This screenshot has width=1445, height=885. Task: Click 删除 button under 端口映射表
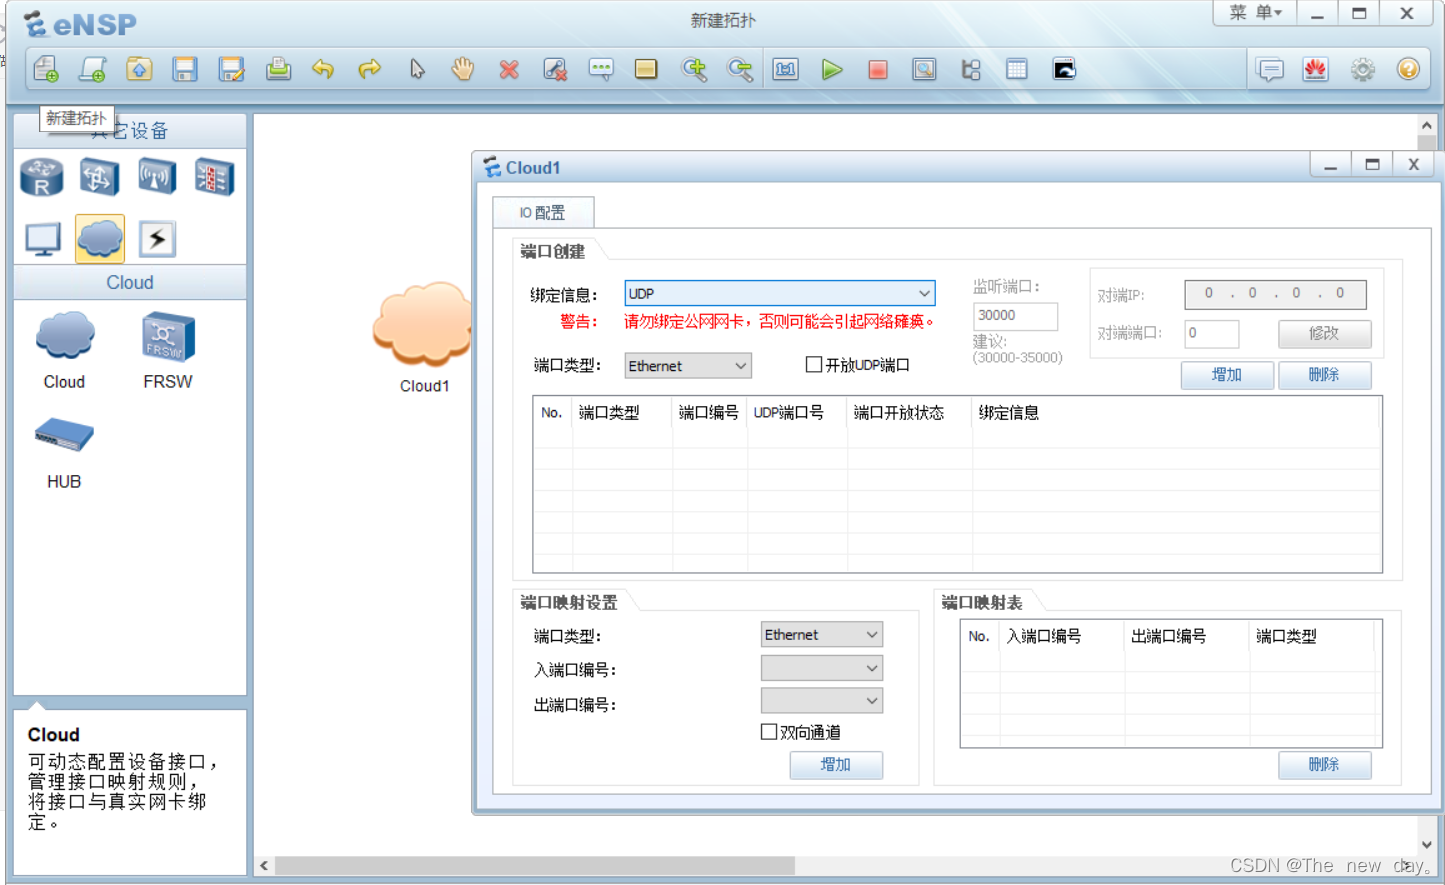click(1324, 765)
